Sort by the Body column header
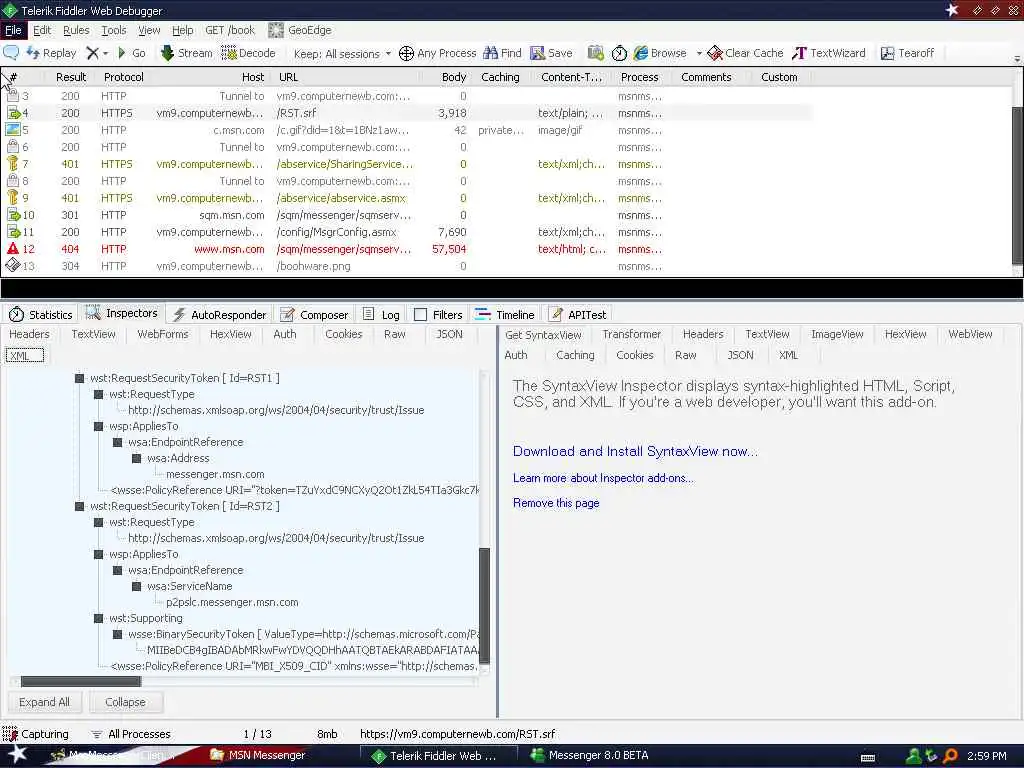 (453, 77)
